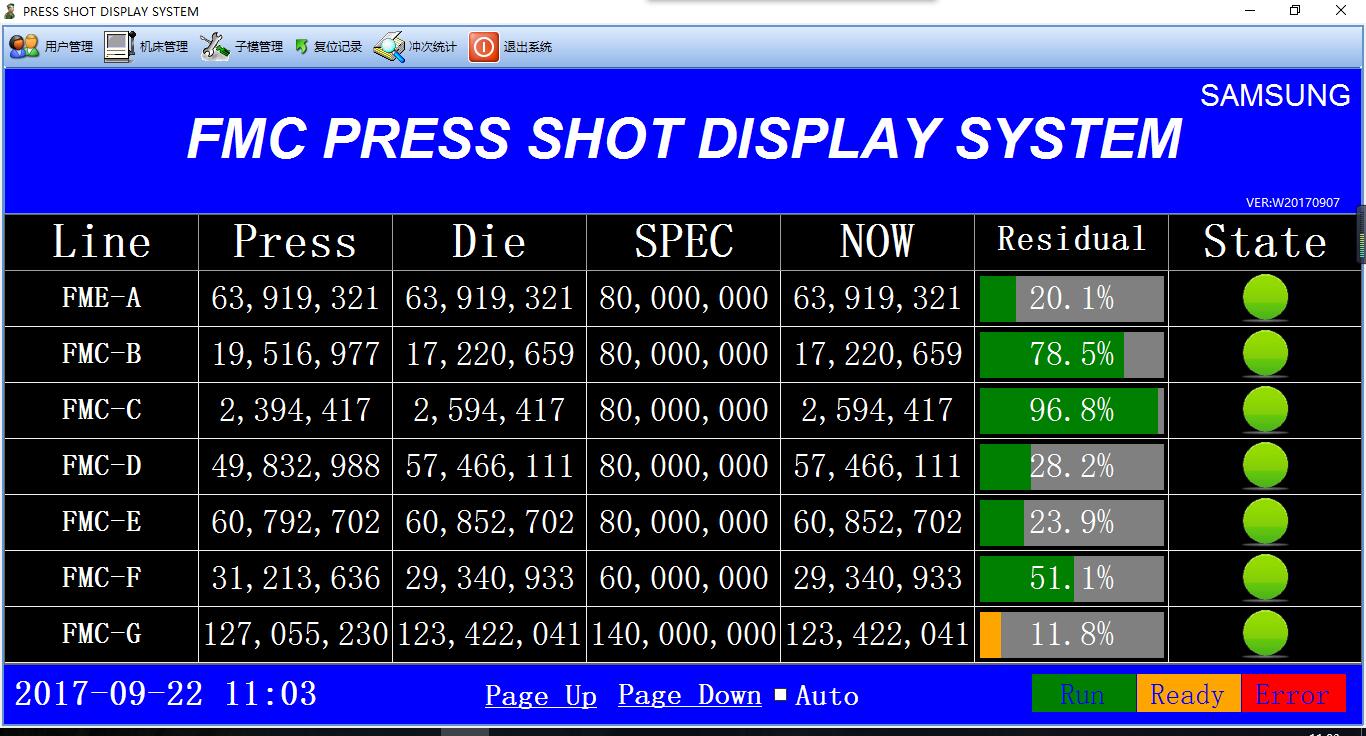This screenshot has height=736, width=1366.
Task: Click the app icon in title bar
Action: 10,11
